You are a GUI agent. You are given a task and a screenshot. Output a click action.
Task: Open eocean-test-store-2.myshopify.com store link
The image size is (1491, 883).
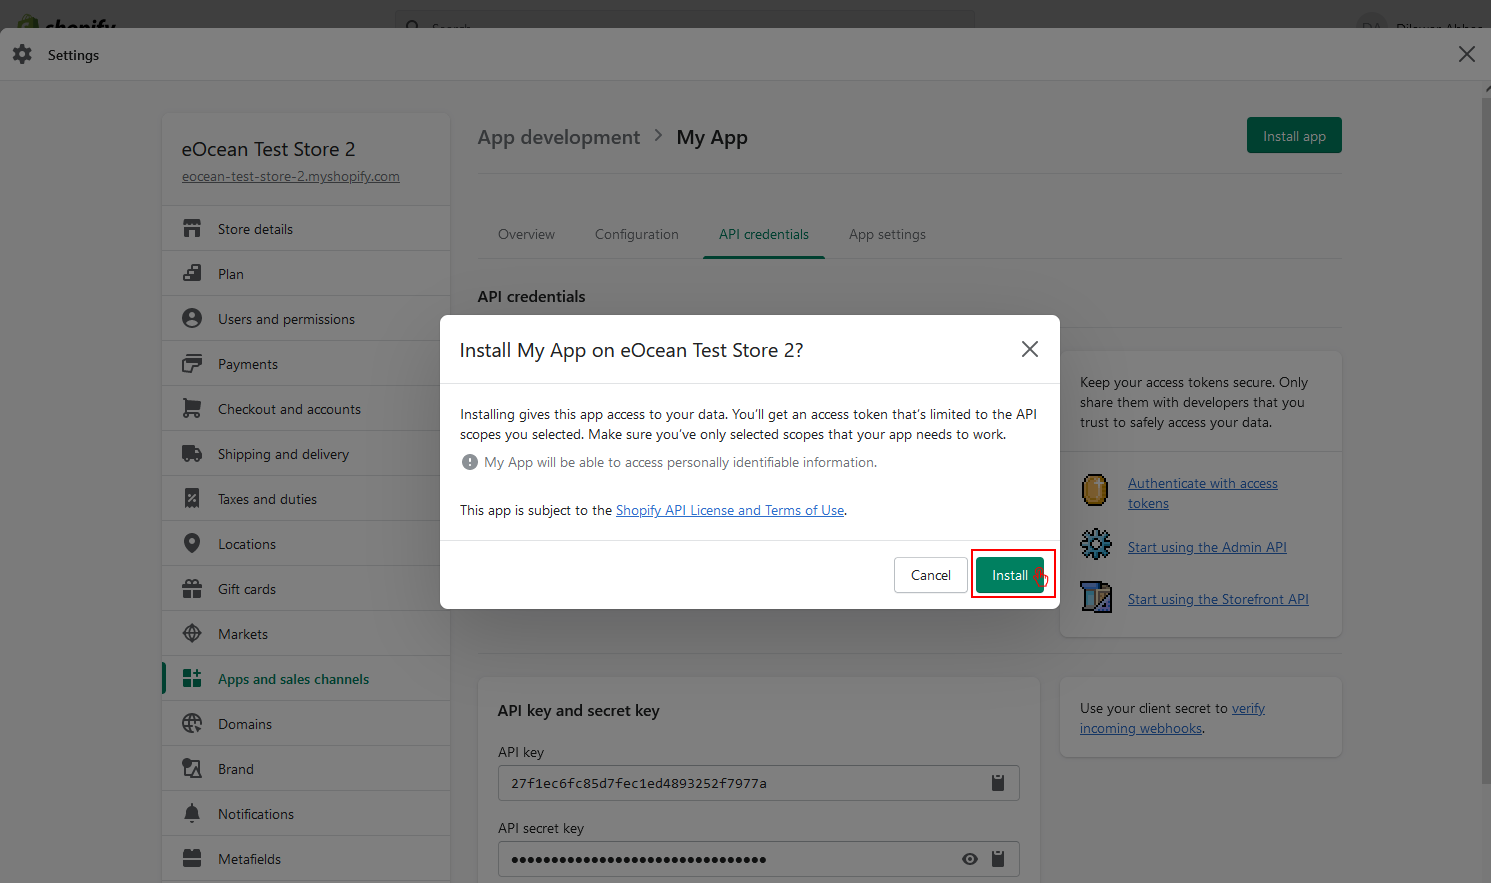click(x=290, y=176)
